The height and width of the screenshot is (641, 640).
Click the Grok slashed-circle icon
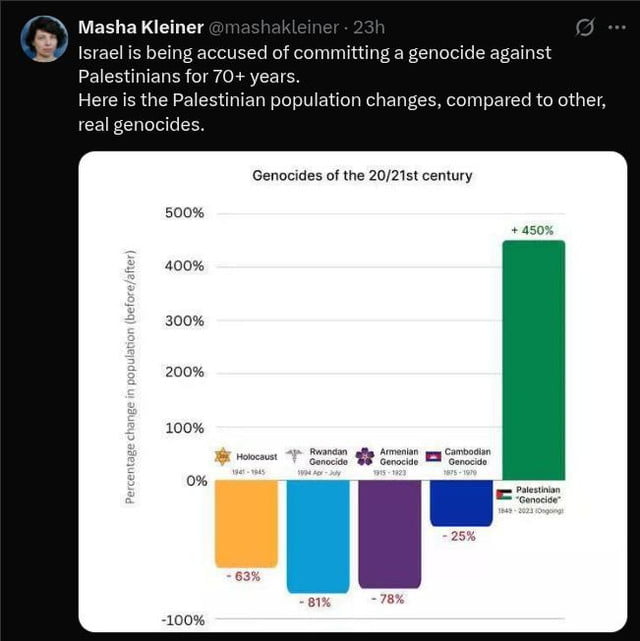tap(585, 24)
